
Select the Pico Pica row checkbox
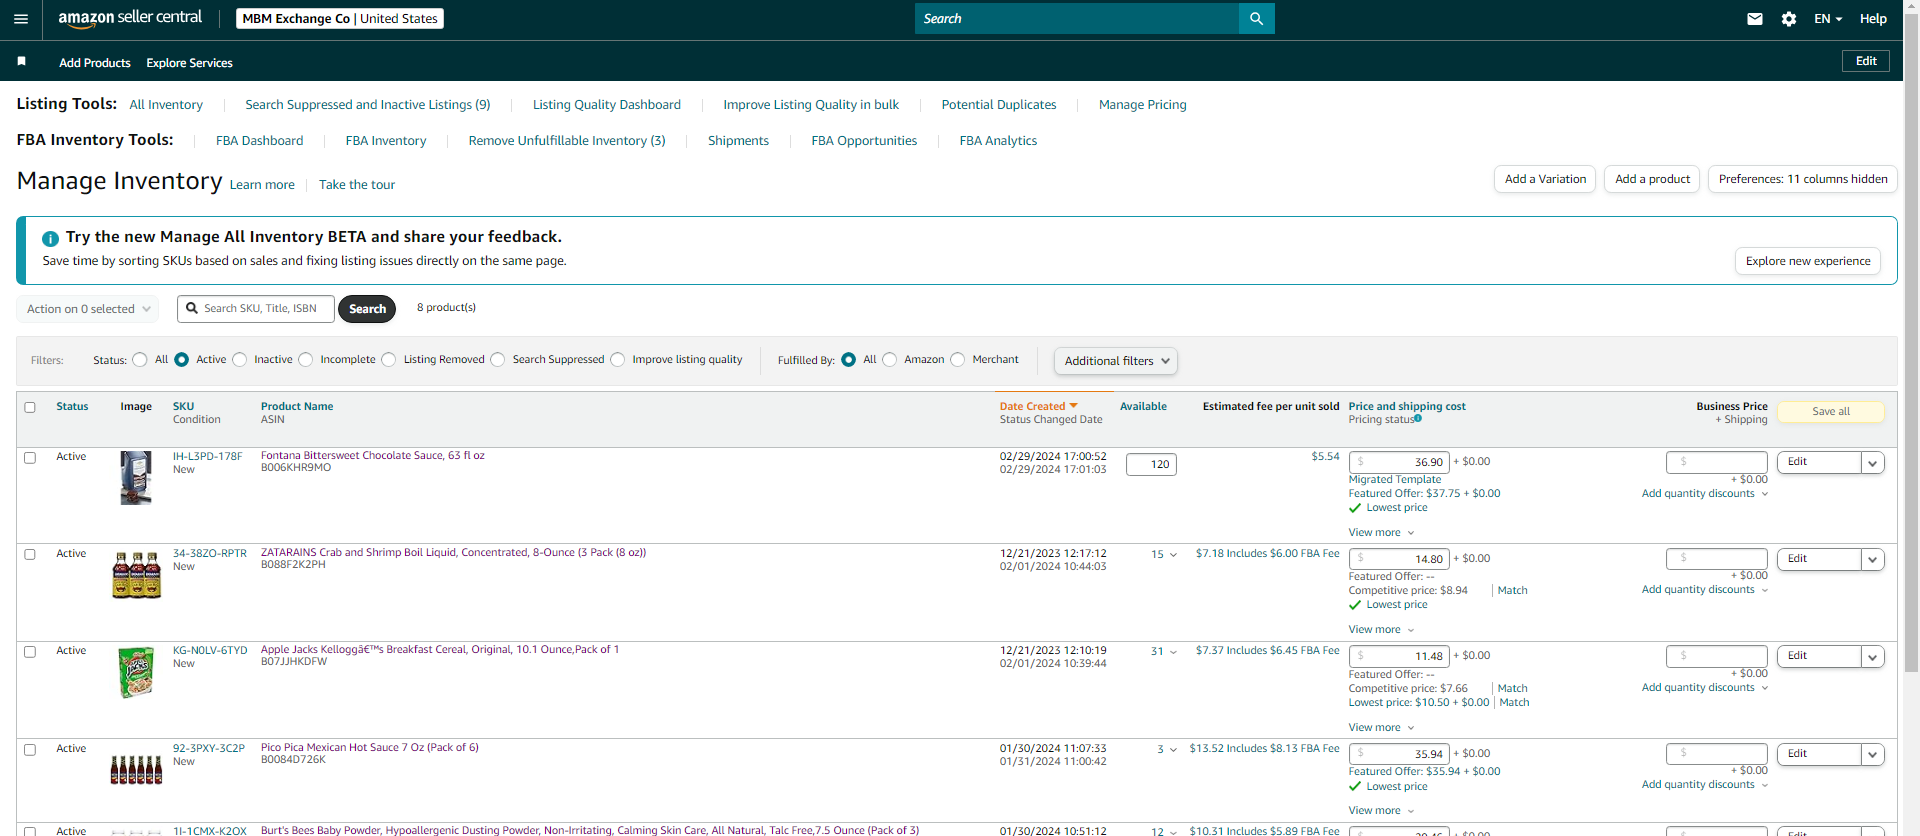30,749
